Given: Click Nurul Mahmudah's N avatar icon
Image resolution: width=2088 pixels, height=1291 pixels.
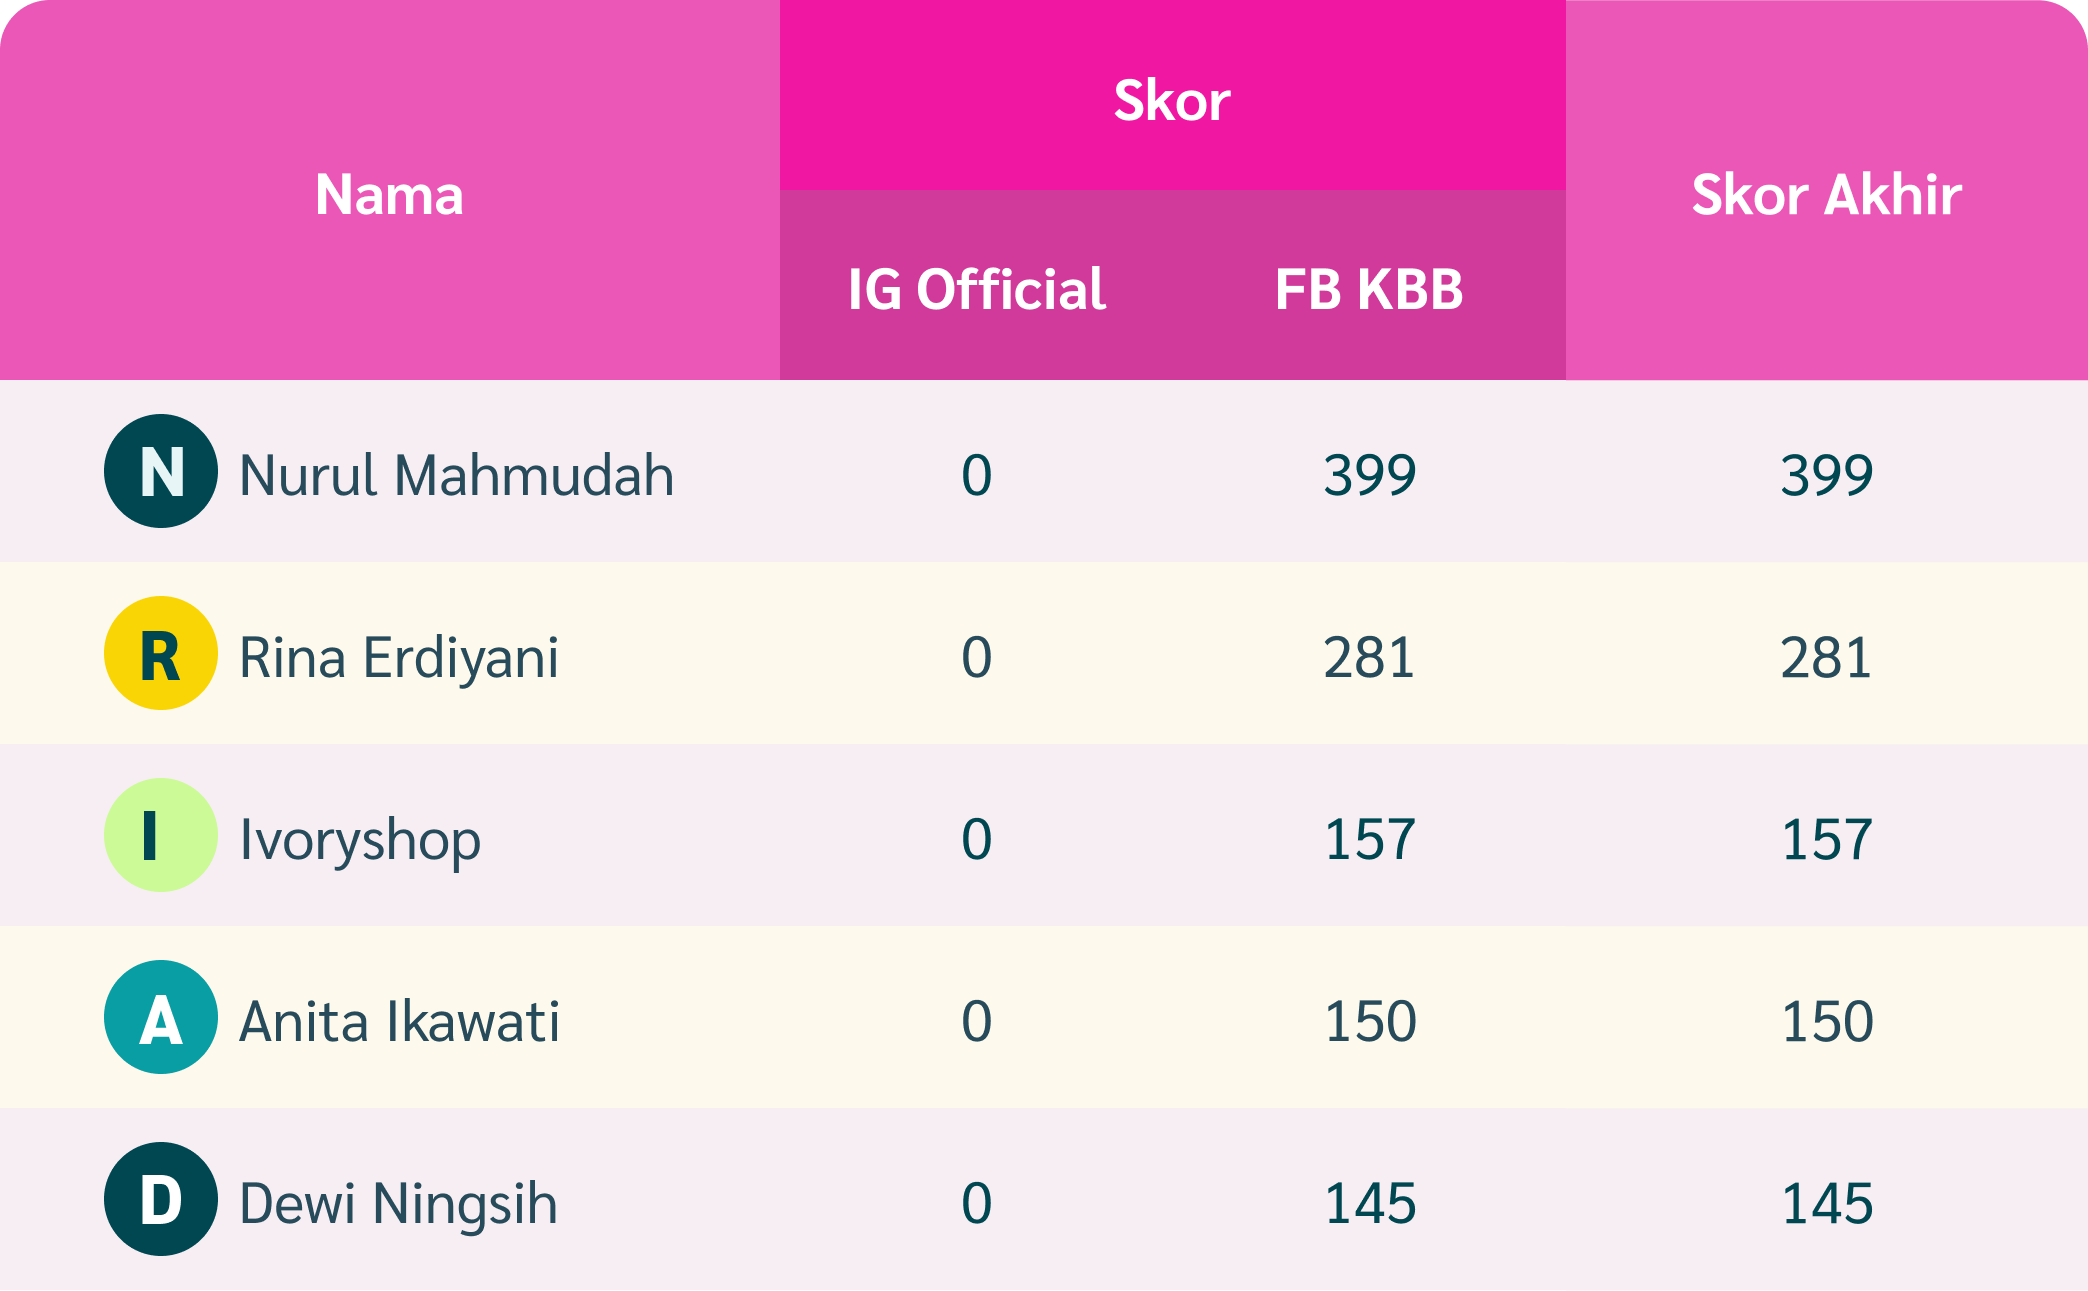Looking at the screenshot, I should (161, 471).
